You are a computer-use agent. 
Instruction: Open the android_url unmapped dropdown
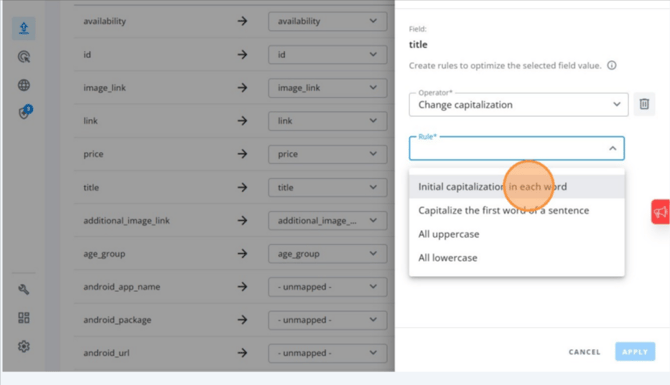click(328, 353)
